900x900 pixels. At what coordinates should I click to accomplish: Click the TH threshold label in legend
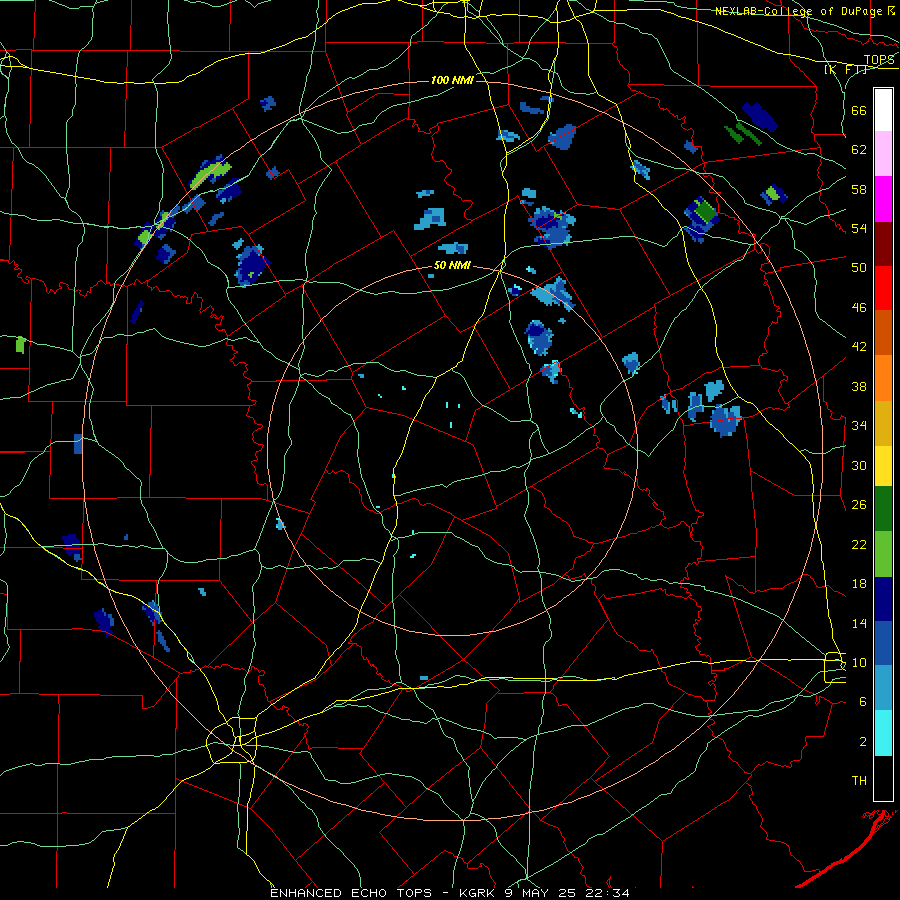[859, 780]
